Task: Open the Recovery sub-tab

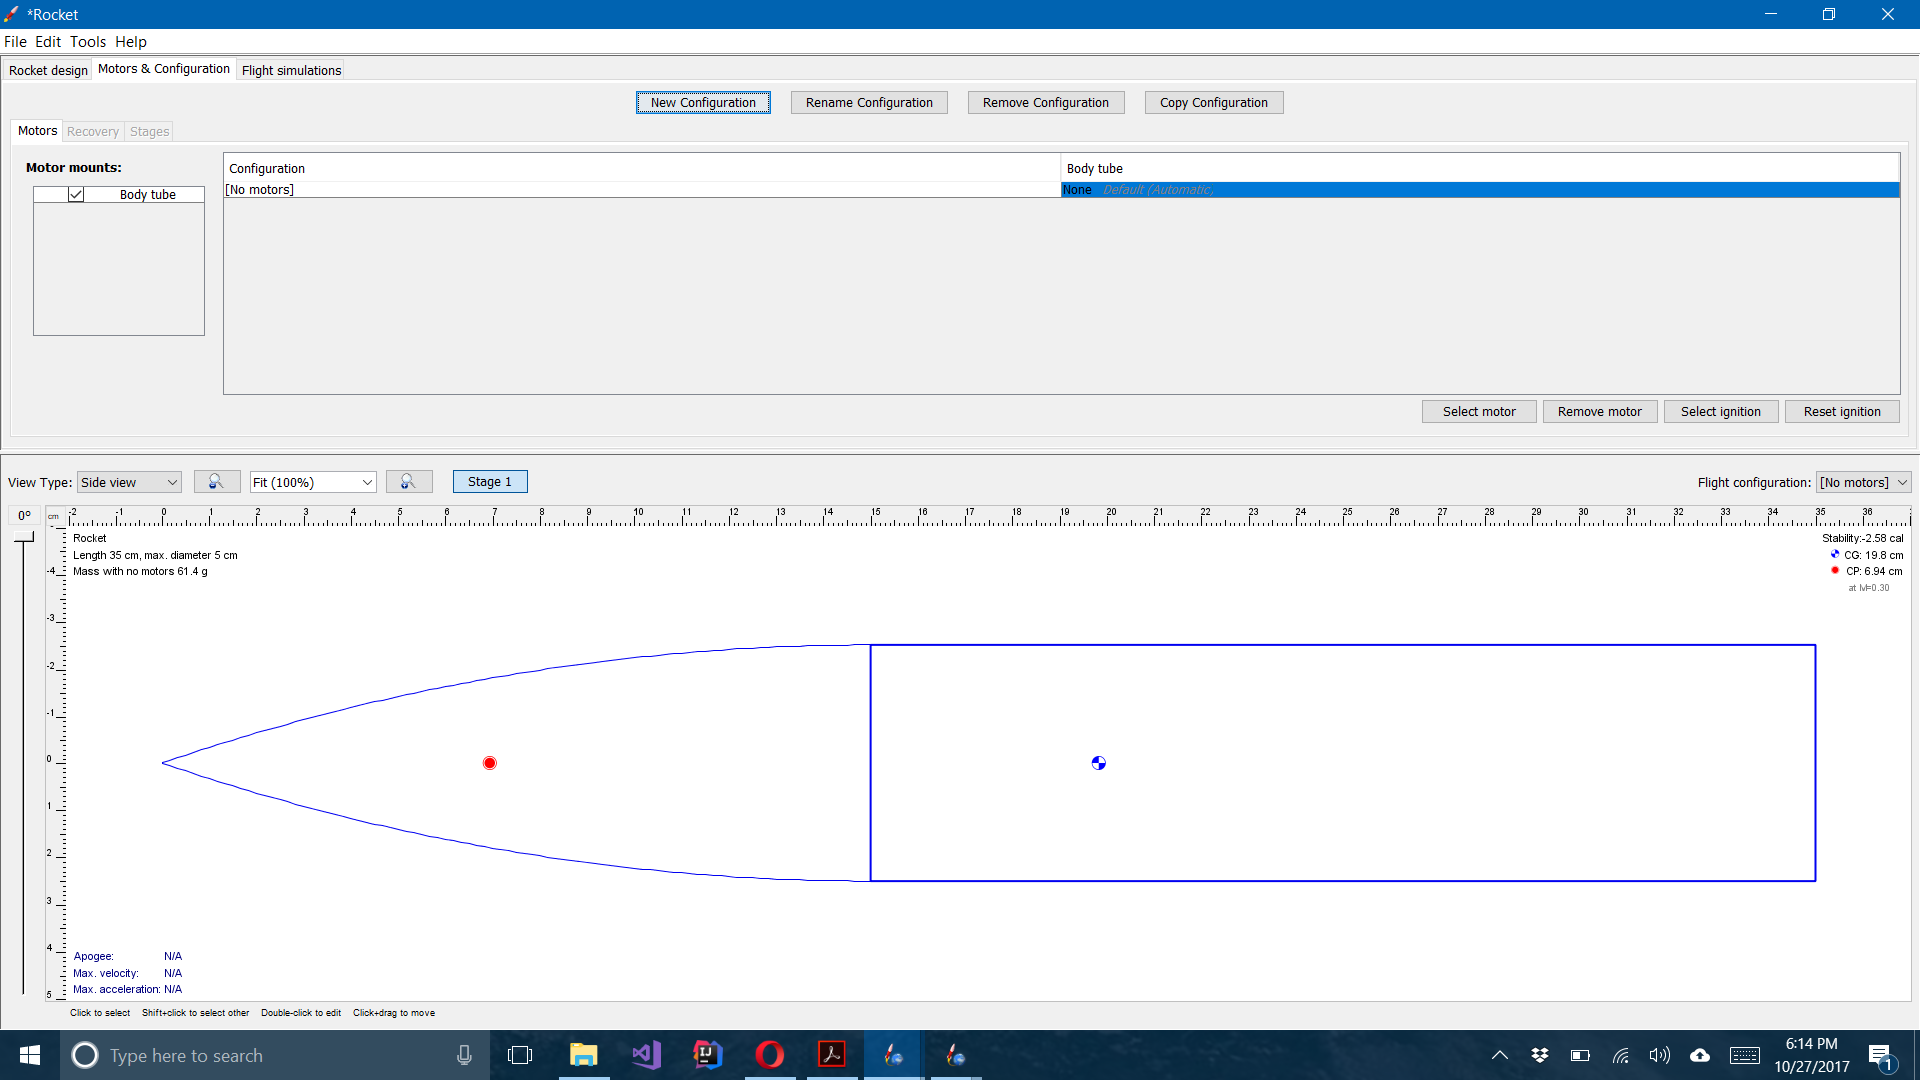Action: point(92,131)
